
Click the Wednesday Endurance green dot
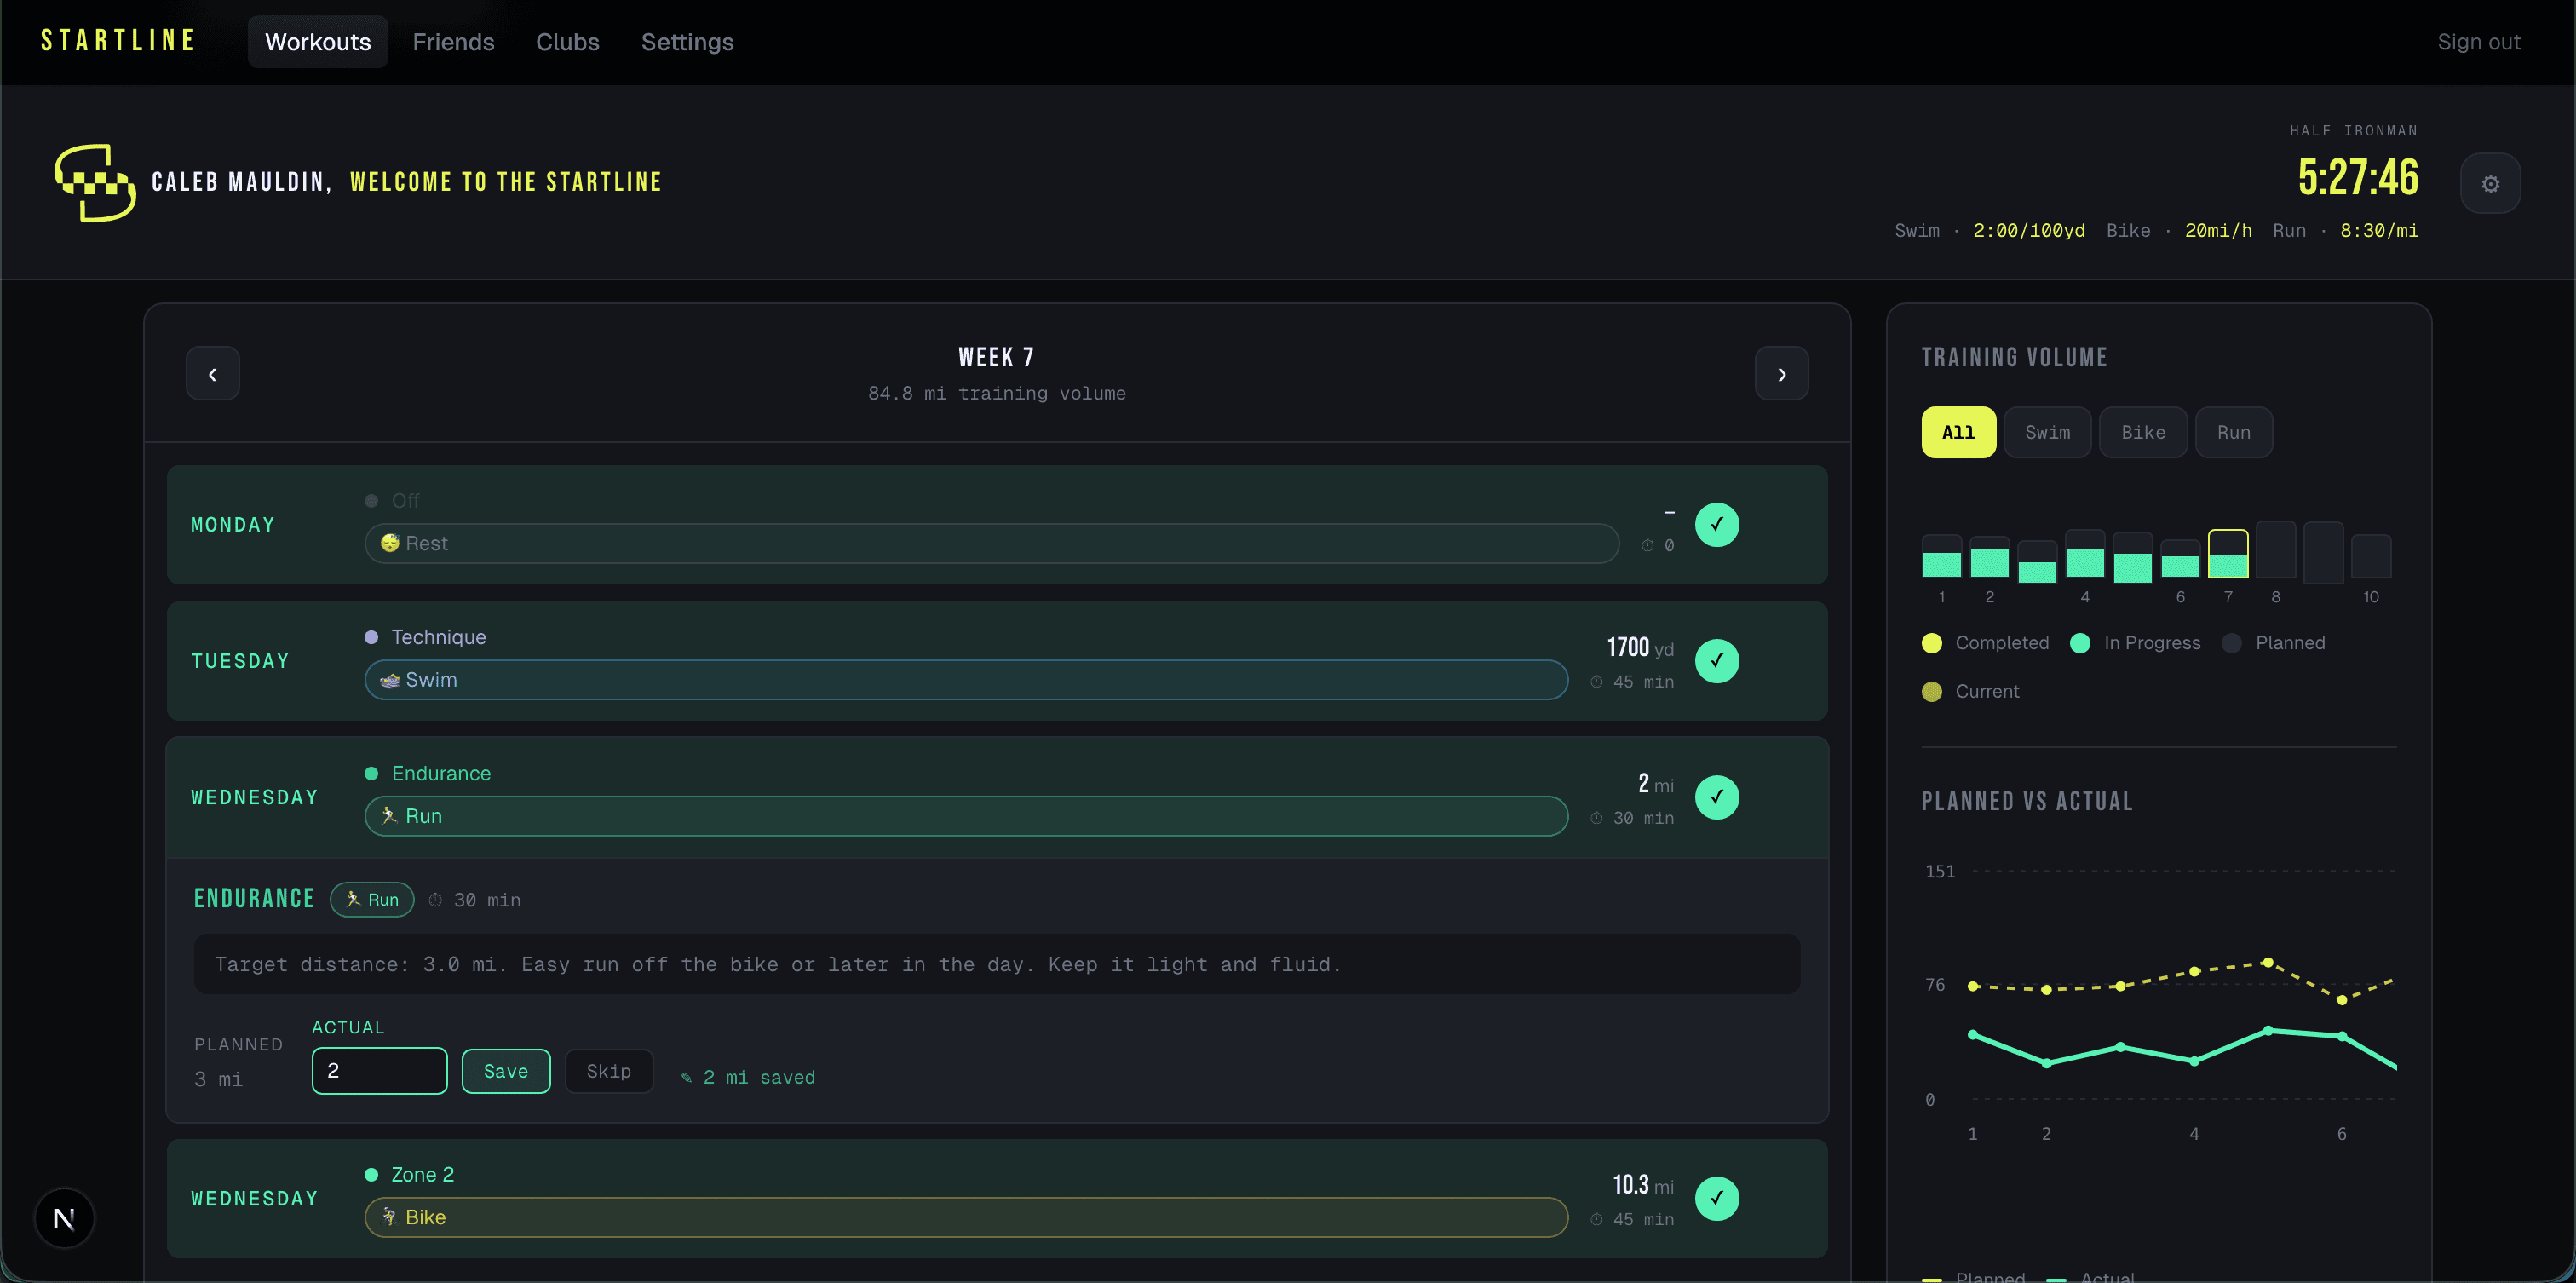[371, 774]
